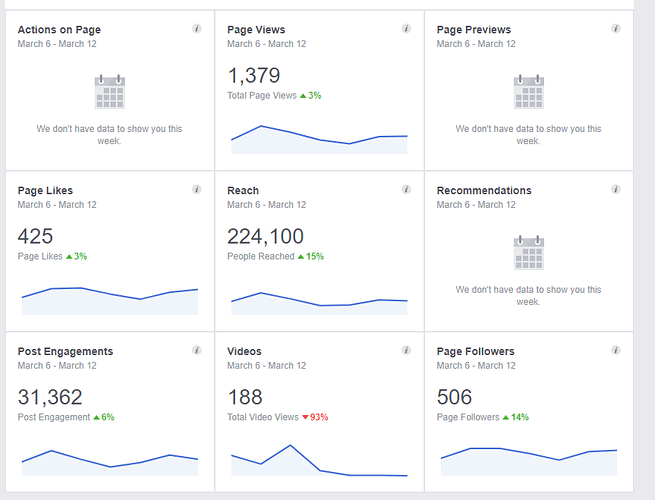Click the Page Followers info icon

pyautogui.click(x=616, y=350)
